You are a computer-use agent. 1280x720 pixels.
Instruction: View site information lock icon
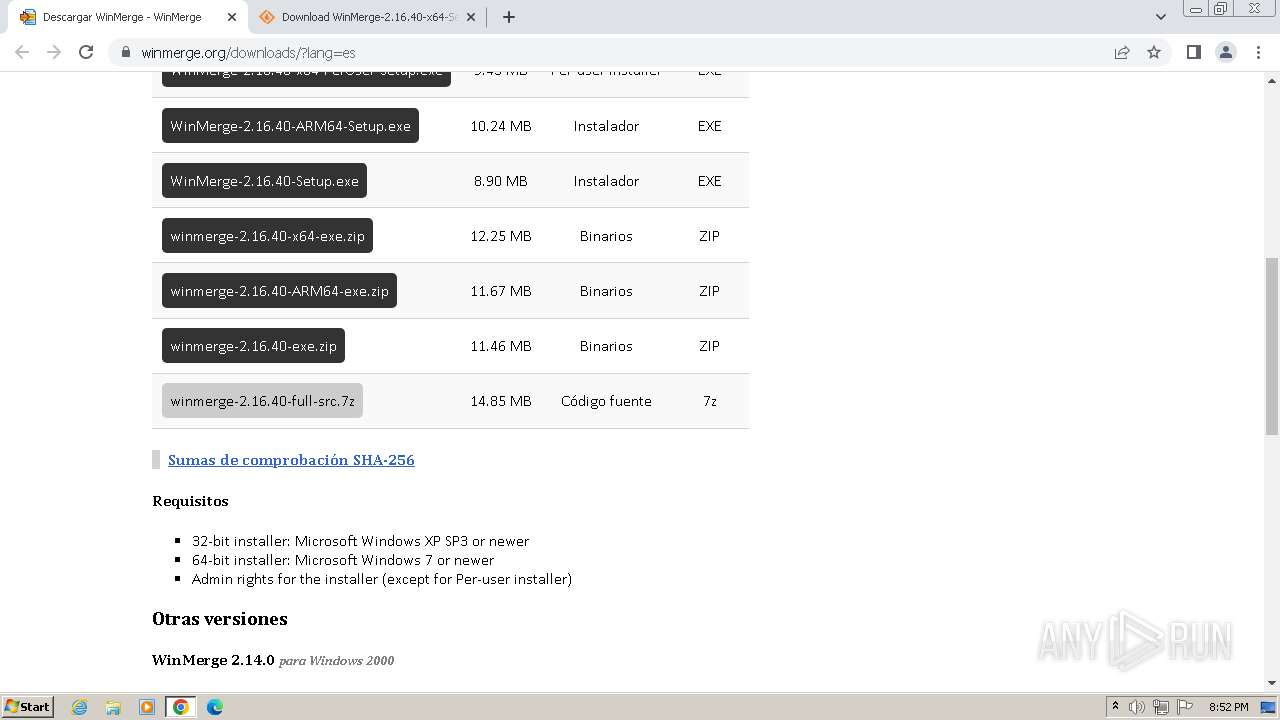point(125,52)
